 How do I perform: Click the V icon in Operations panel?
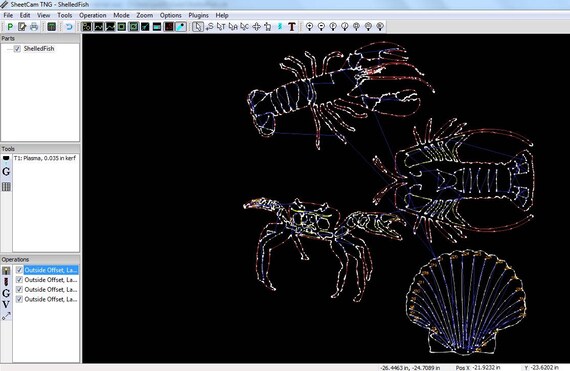(6, 305)
